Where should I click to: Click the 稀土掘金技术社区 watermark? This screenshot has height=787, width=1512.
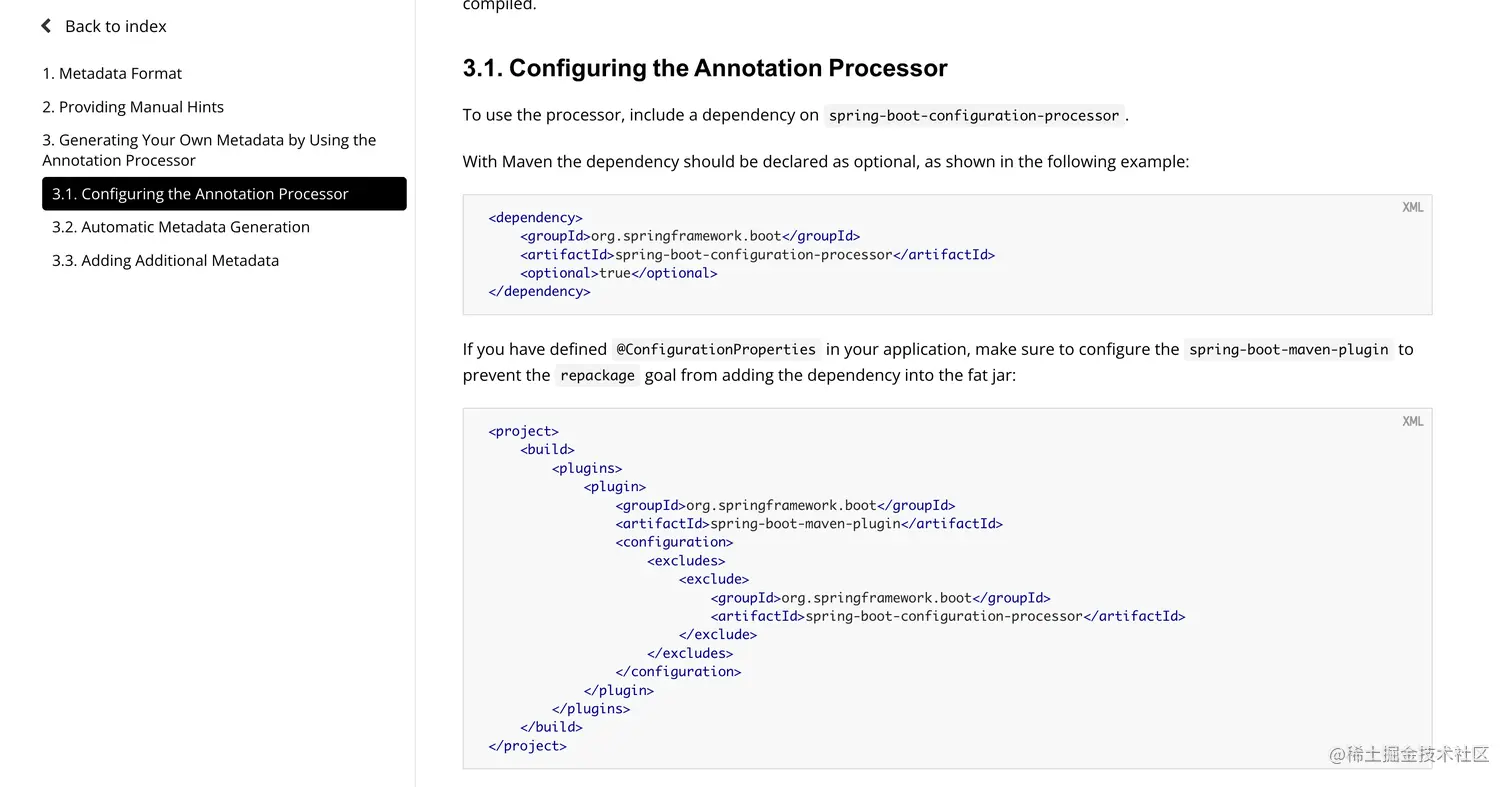pos(1409,755)
